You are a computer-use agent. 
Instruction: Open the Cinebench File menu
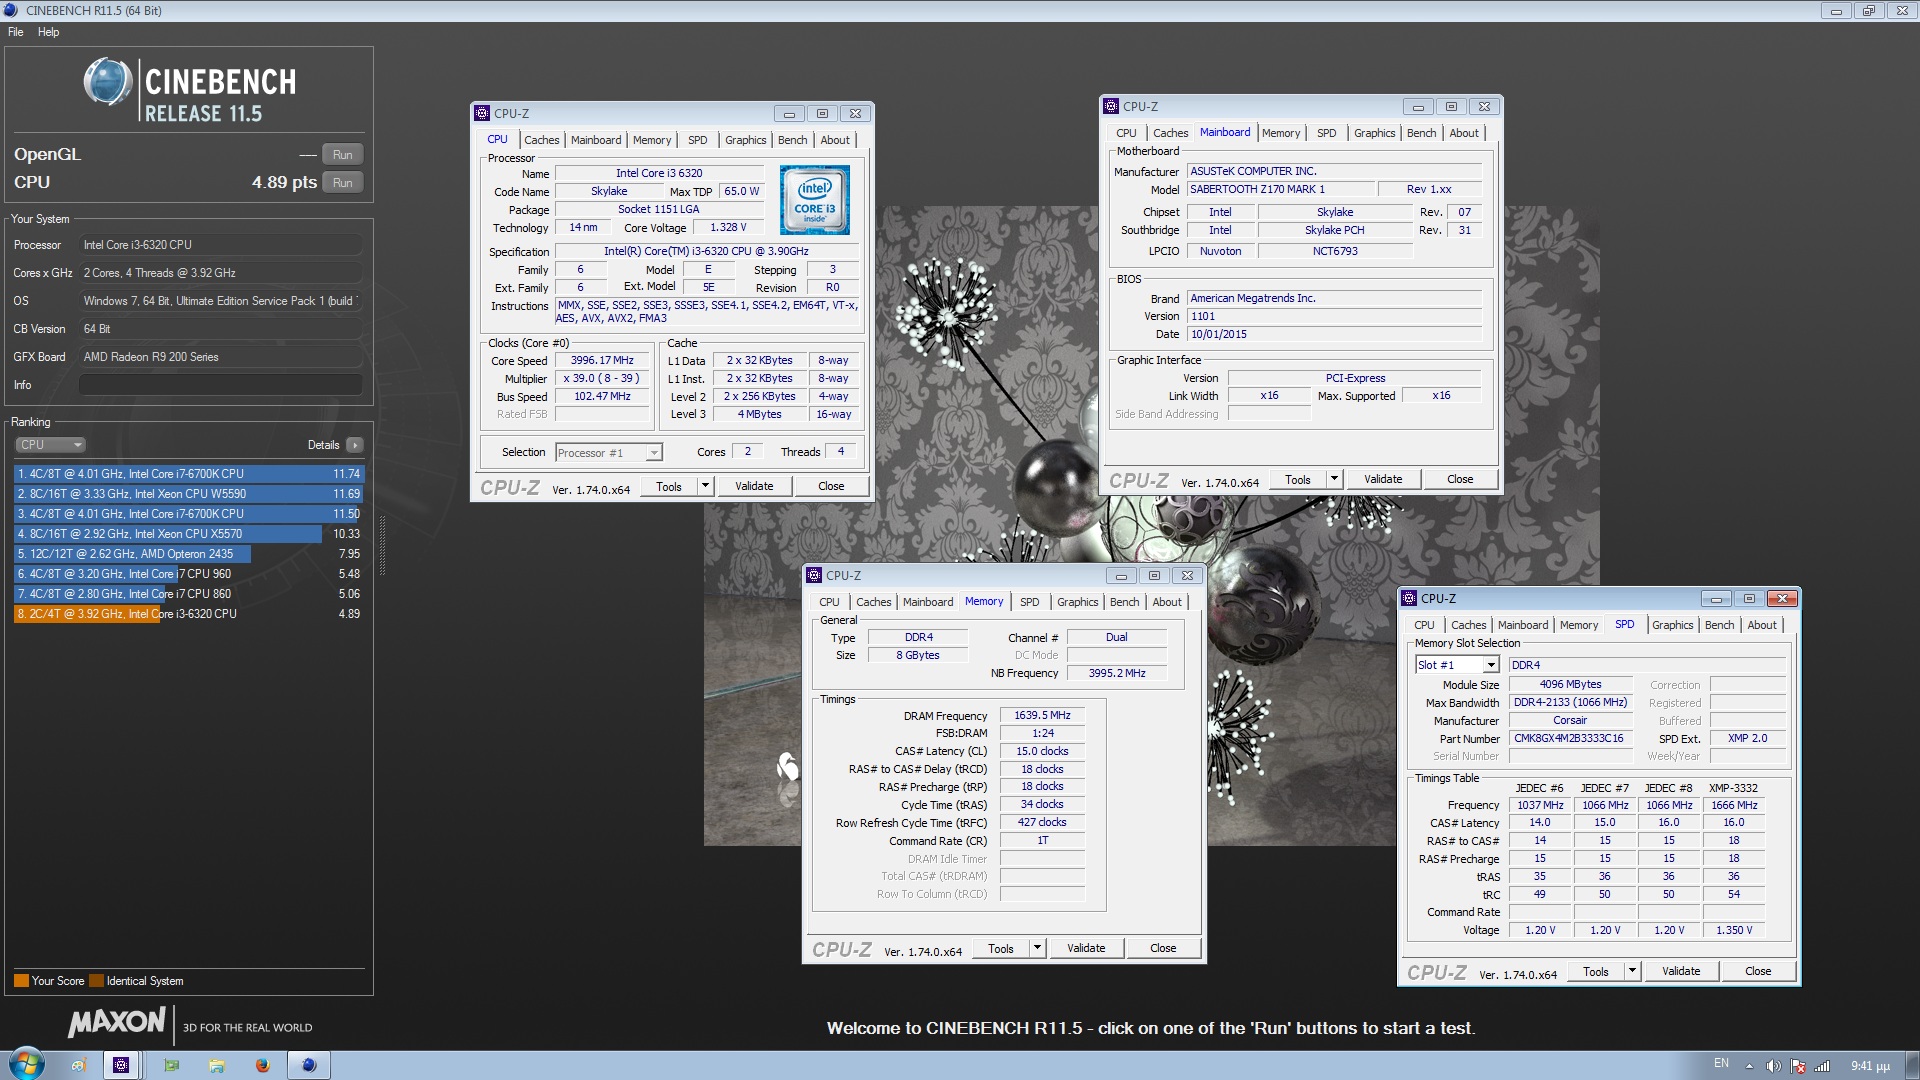[16, 32]
